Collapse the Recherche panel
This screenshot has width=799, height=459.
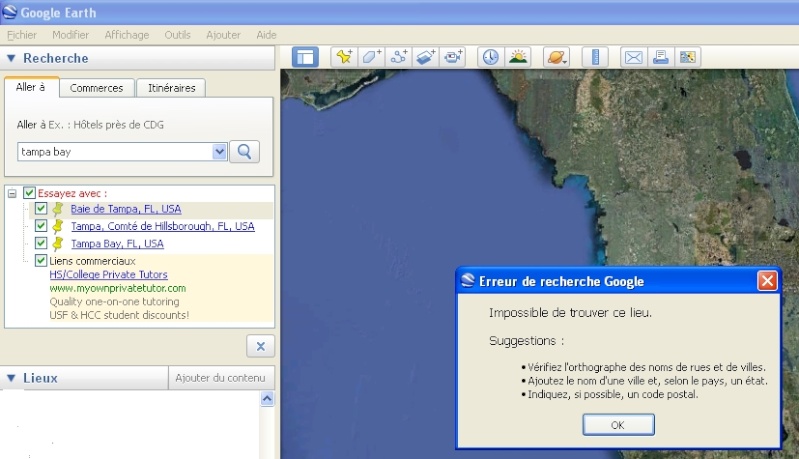pos(11,58)
